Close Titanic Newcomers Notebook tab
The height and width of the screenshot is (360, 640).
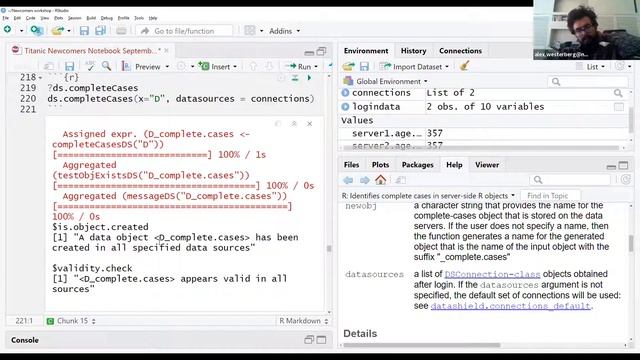pos(167,51)
